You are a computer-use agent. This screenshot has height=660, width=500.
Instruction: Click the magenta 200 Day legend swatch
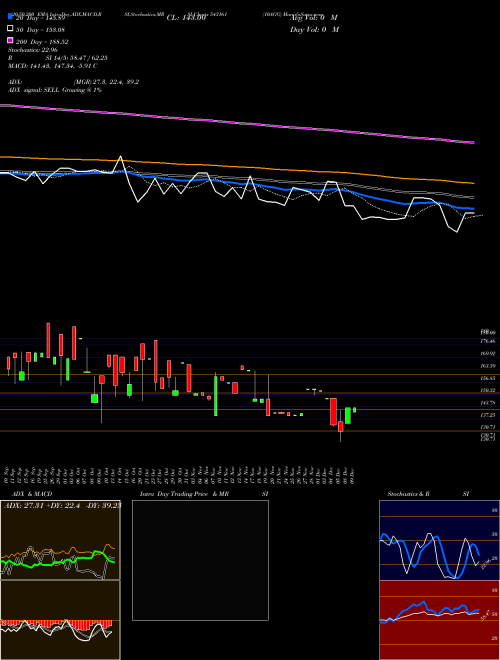[x=11, y=40]
